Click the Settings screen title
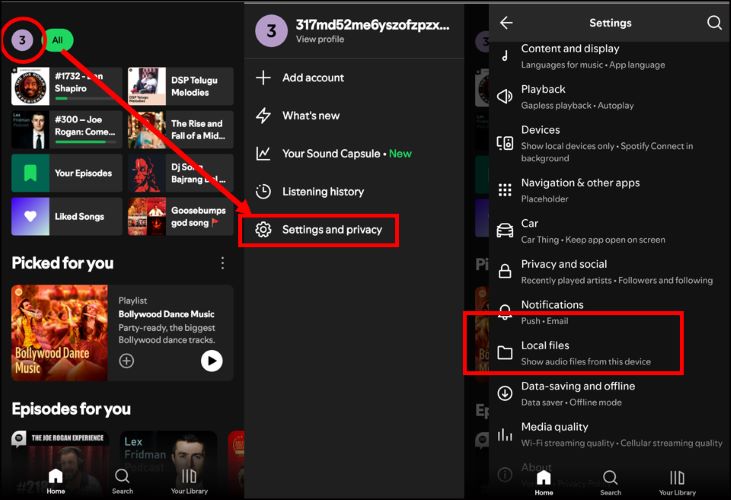Viewport: 731px width, 500px height. (610, 23)
